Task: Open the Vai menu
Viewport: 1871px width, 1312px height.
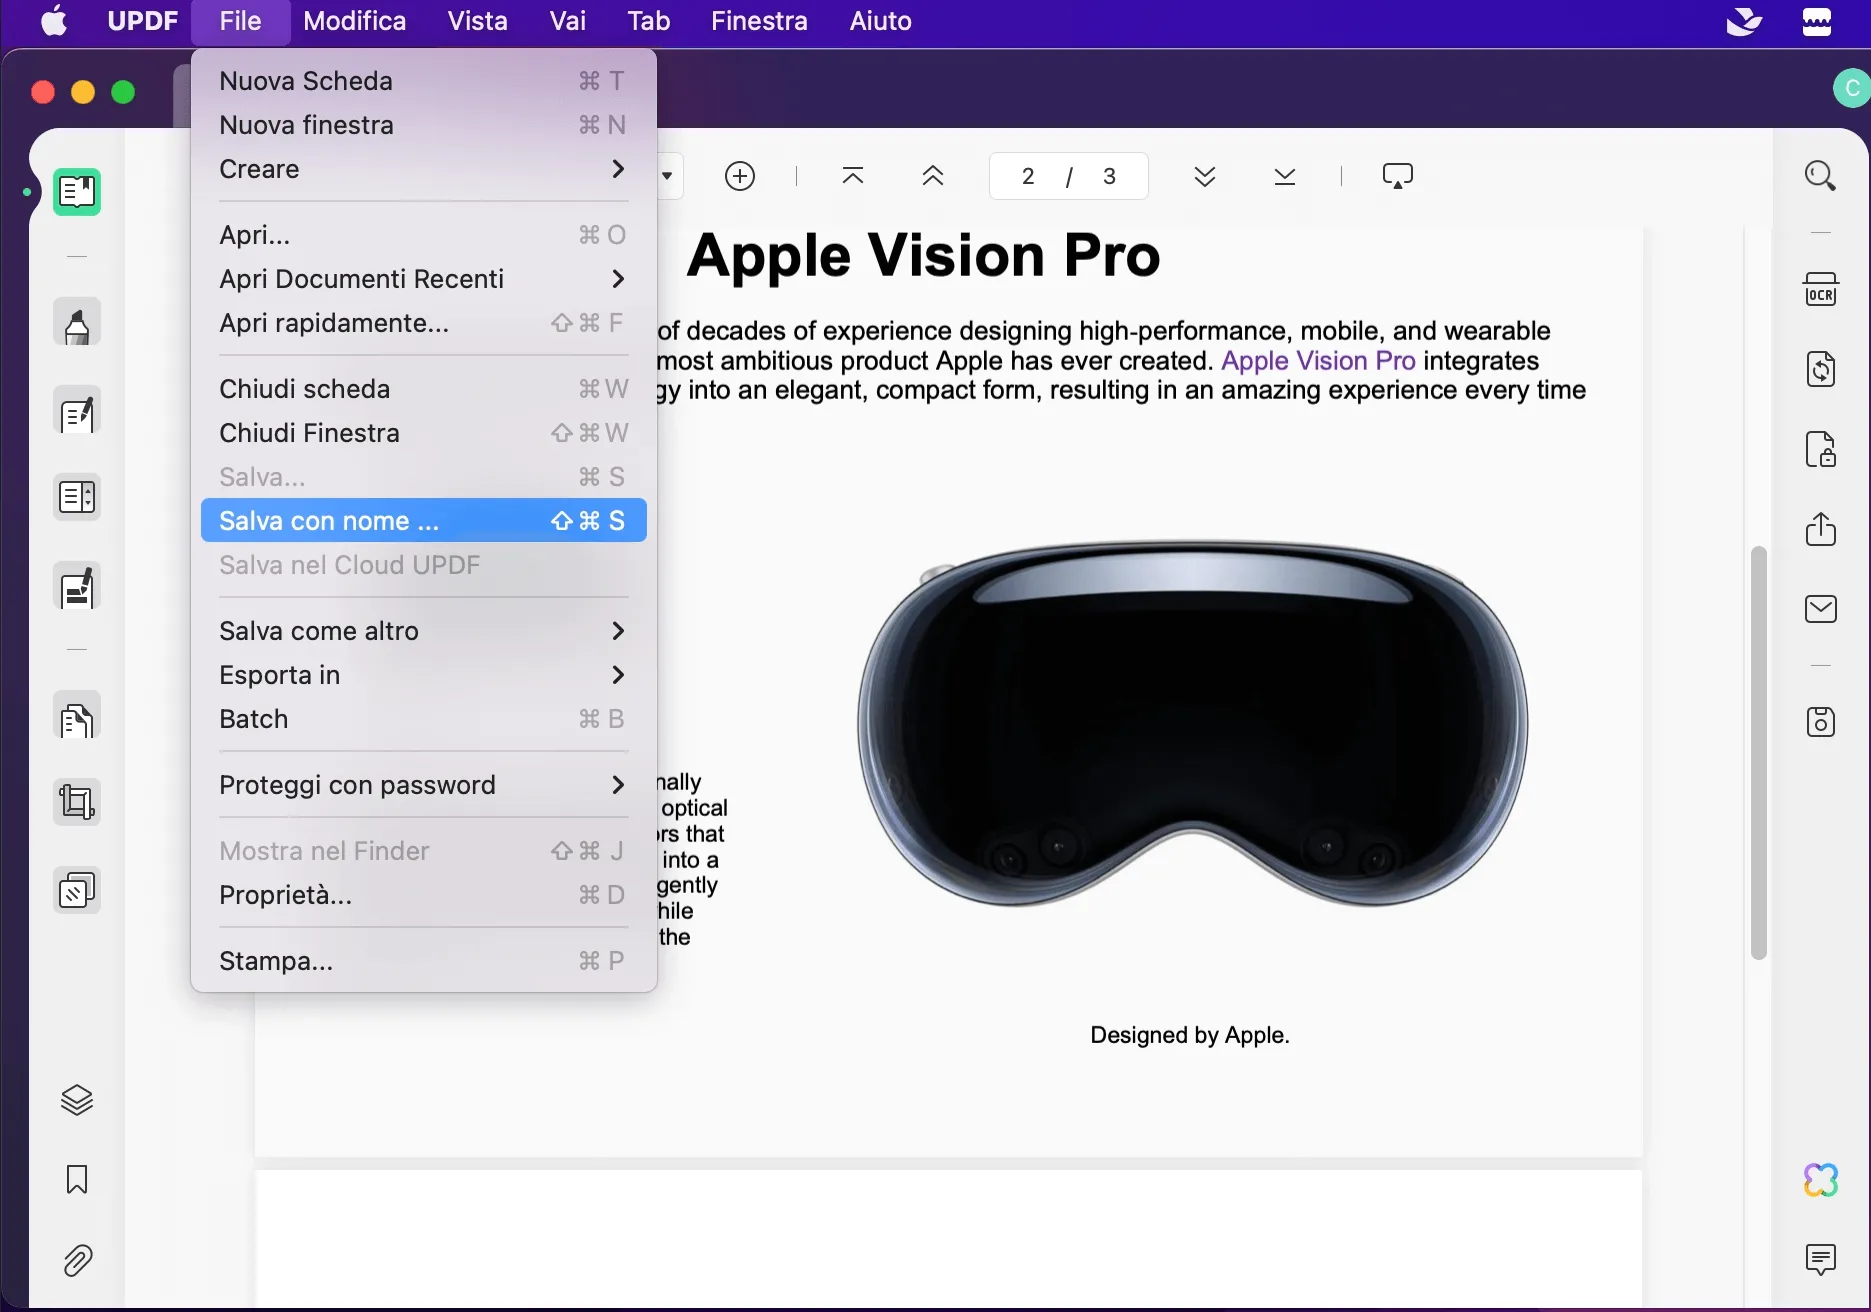Action: [x=568, y=21]
